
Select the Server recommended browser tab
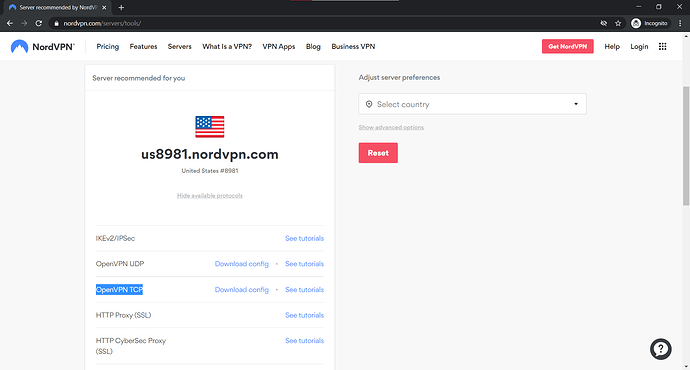[57, 7]
